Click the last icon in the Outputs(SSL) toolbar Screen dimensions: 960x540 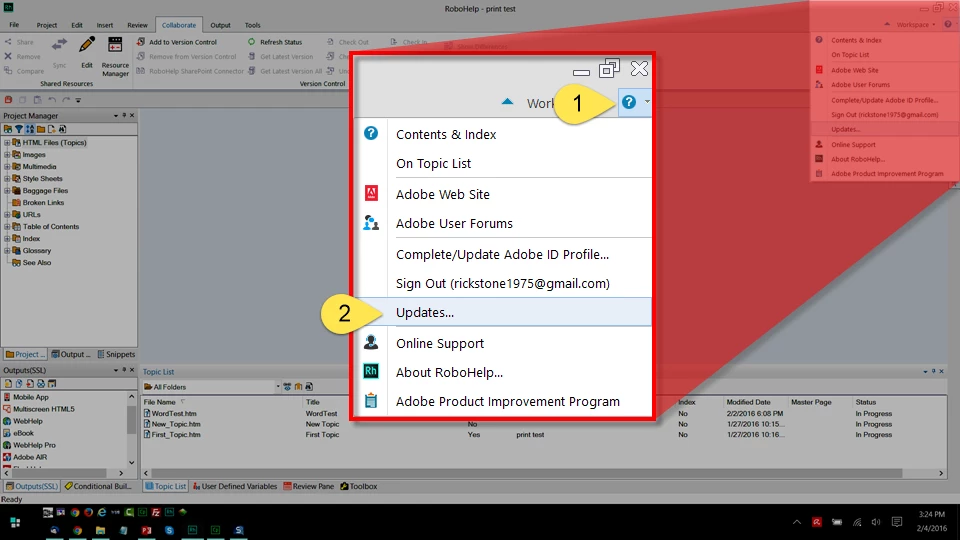(52, 383)
